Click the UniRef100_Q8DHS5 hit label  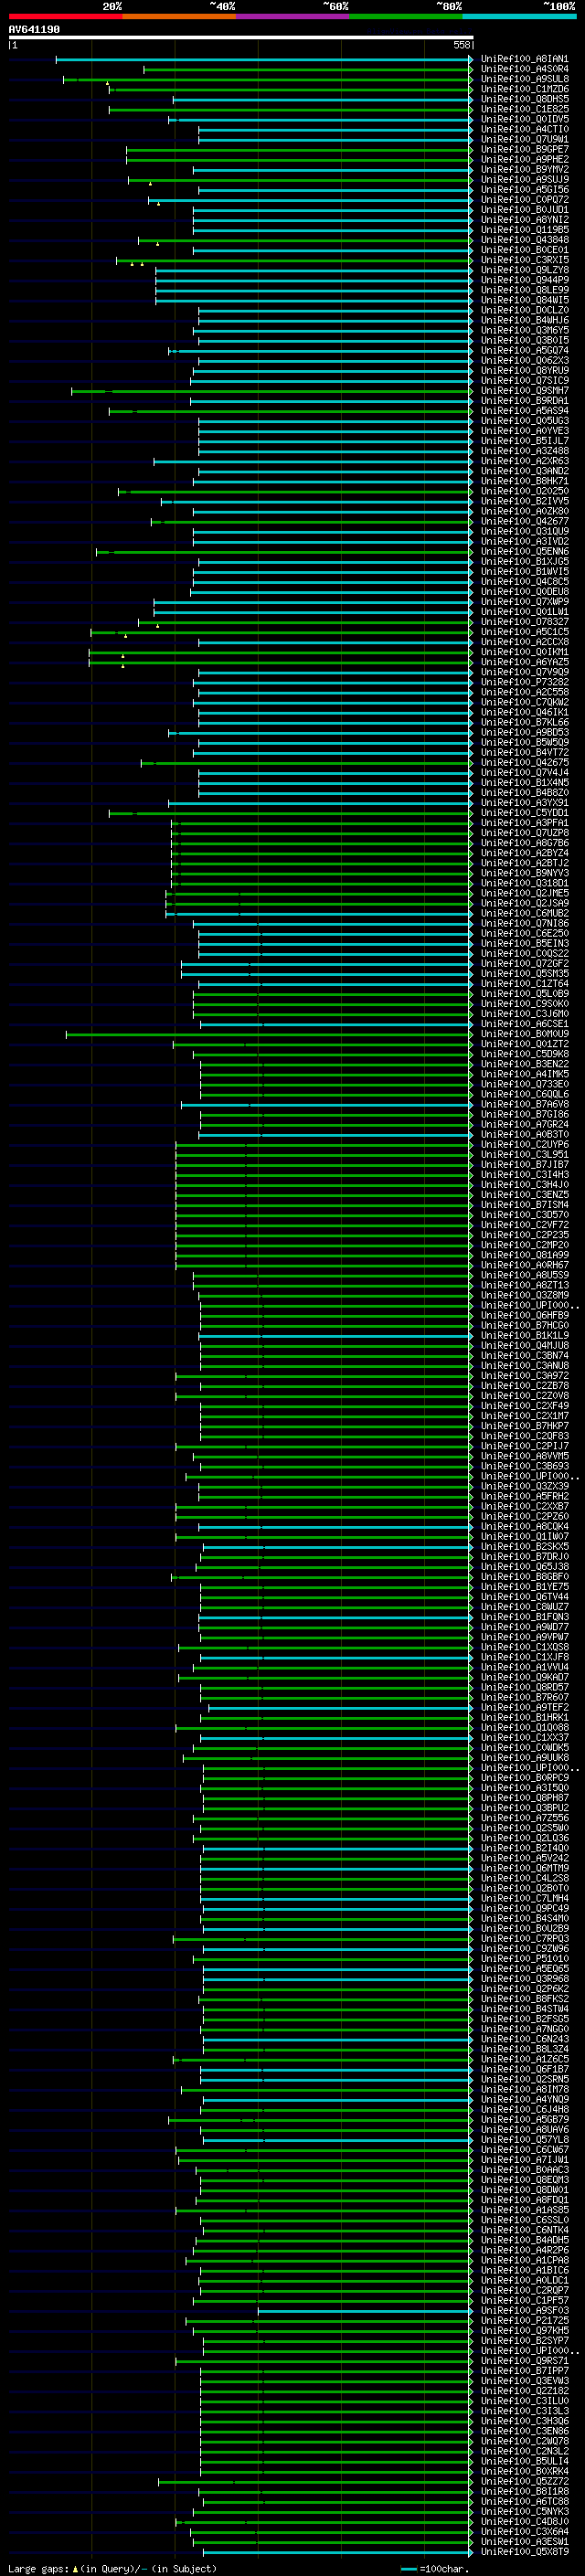tap(524, 100)
